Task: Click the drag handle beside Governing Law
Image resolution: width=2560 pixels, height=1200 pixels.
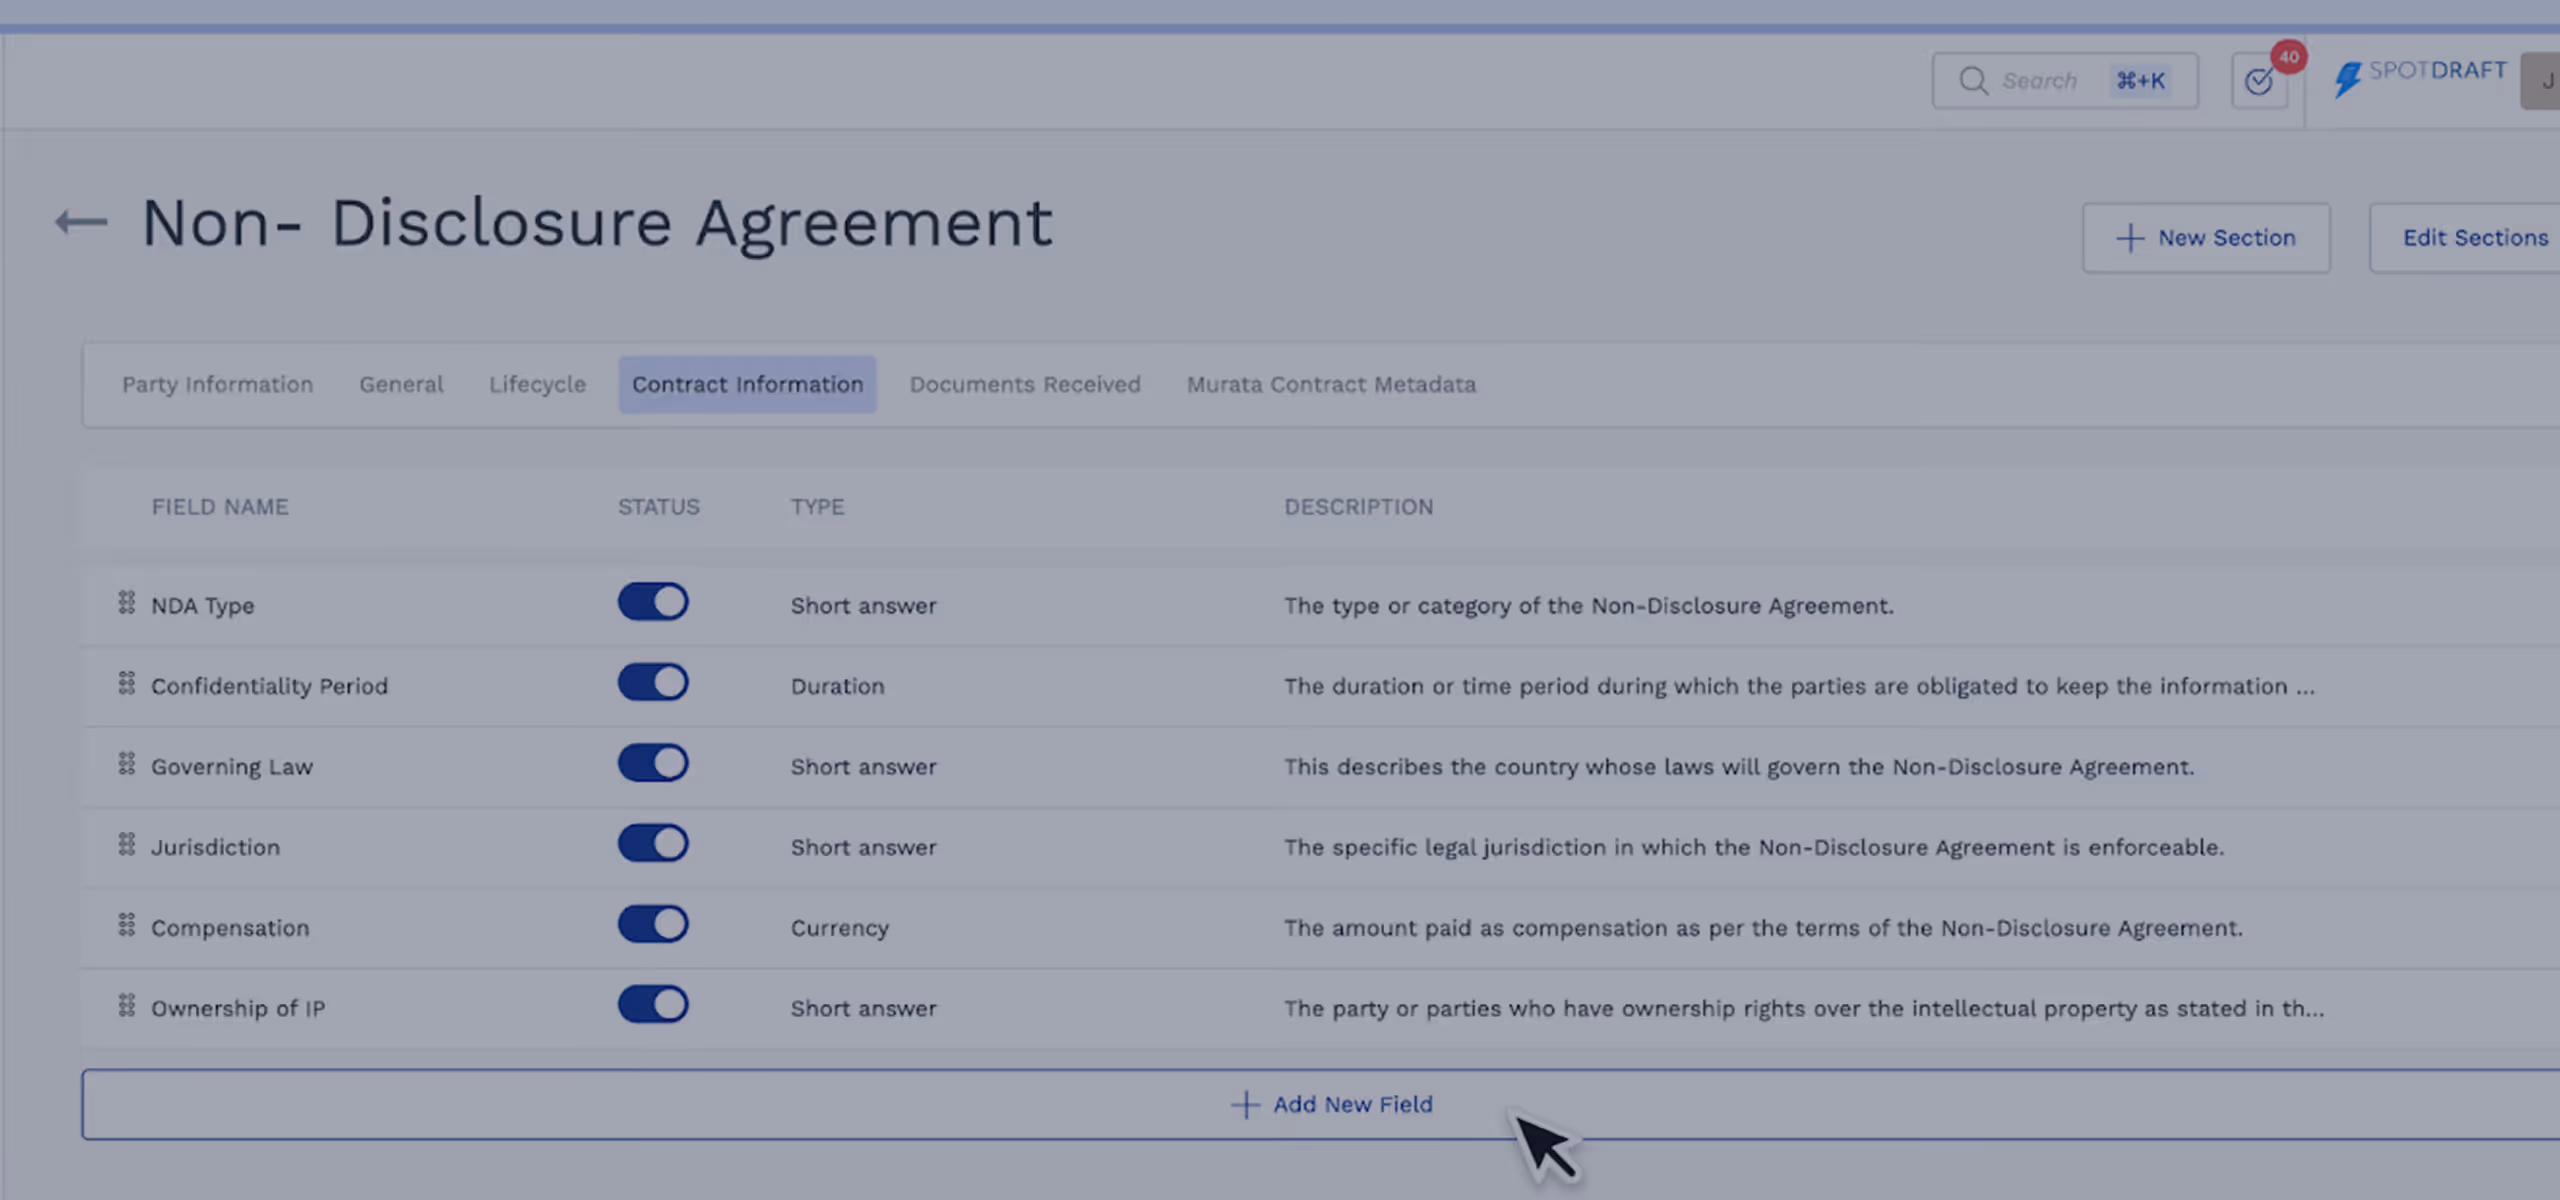Action: click(127, 764)
